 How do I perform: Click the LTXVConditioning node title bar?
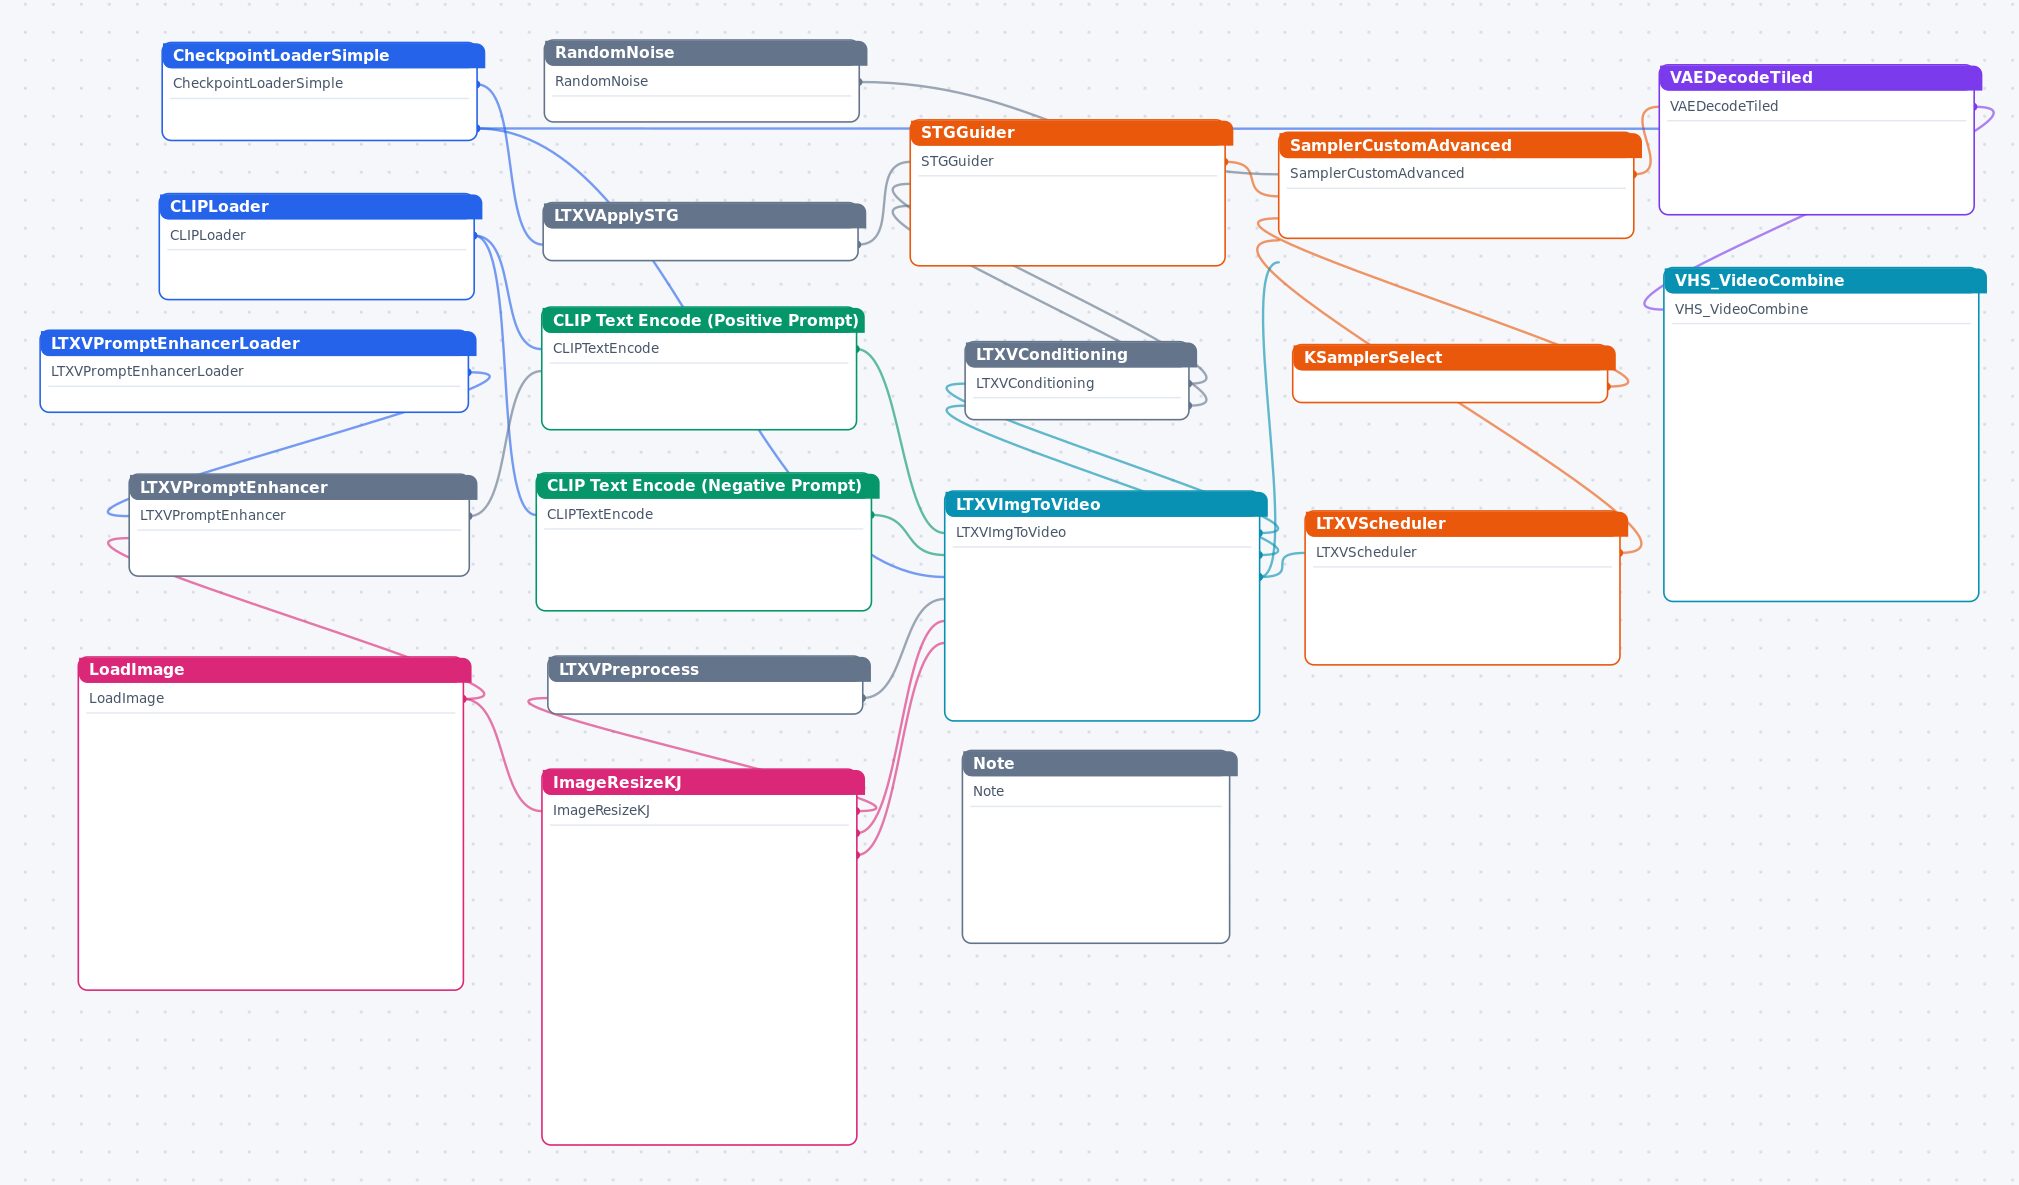click(1081, 354)
